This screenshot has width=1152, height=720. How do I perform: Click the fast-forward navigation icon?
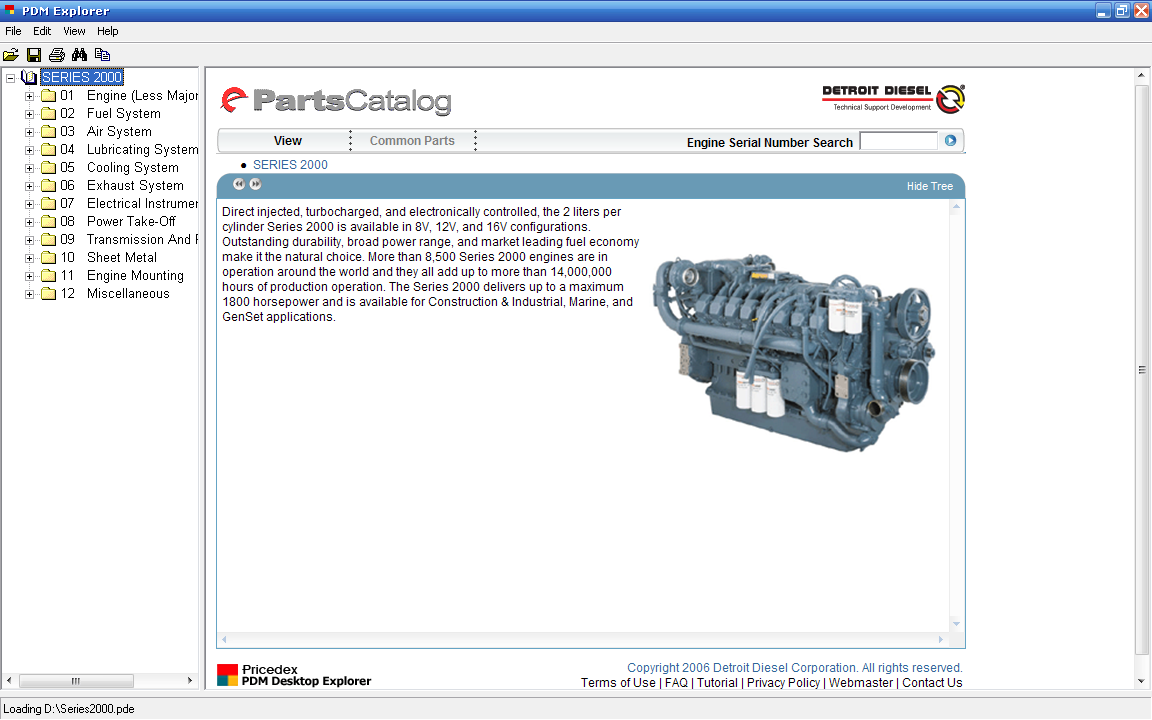255,184
